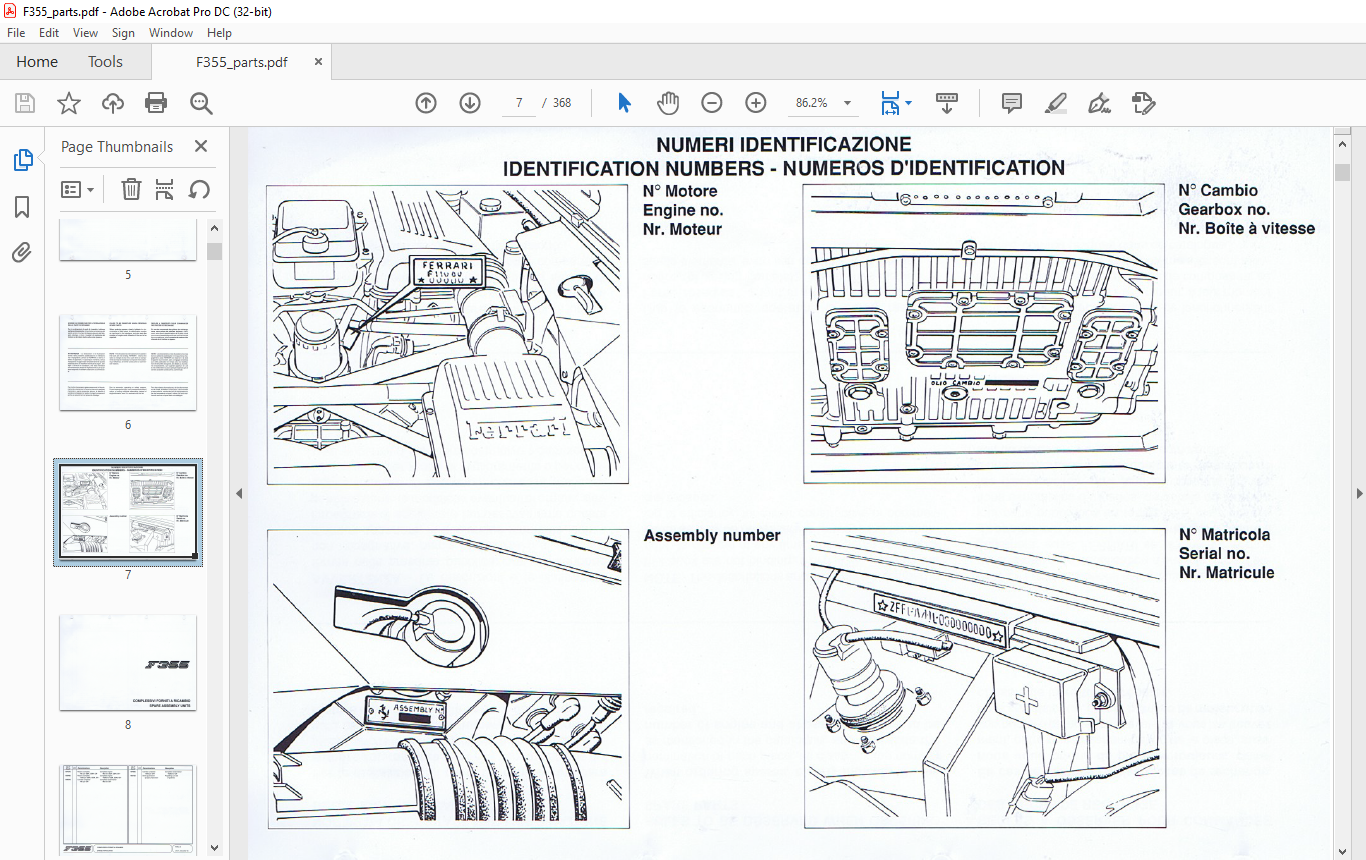This screenshot has height=860, width=1366.
Task: Click the Save file icon
Action: click(x=25, y=103)
